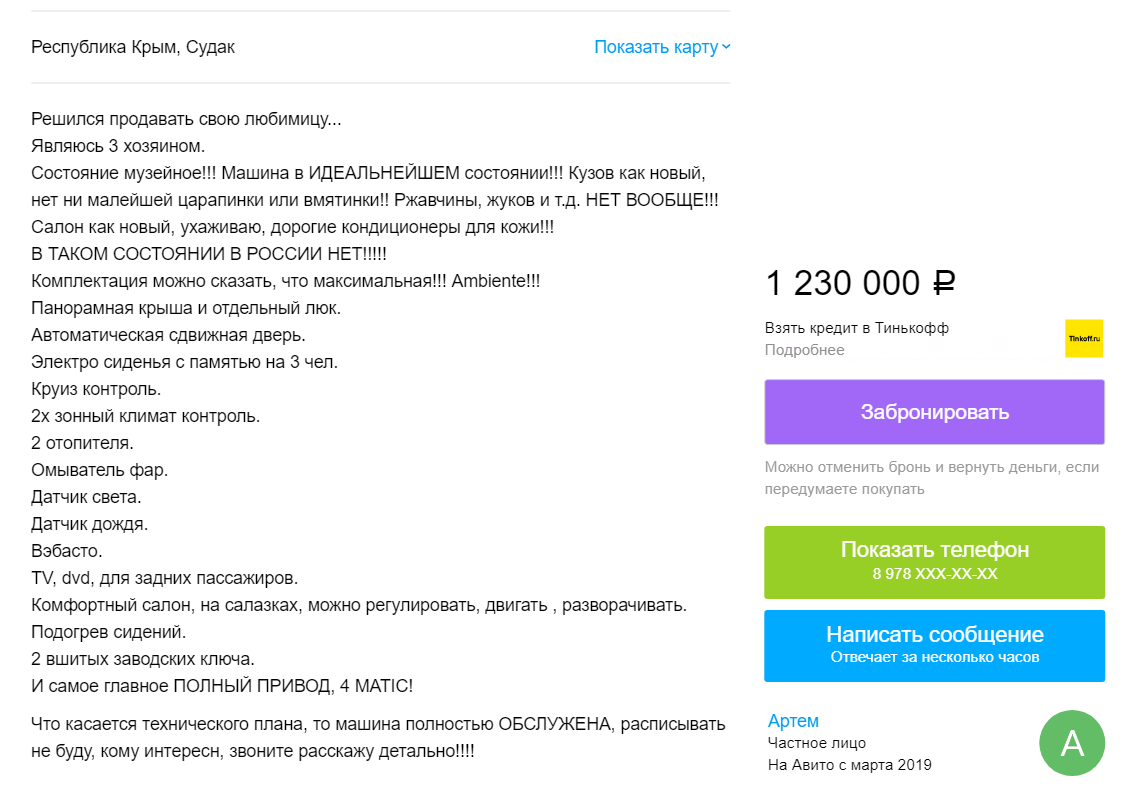
Task: Click Отвечает за несколько часов text
Action: (x=934, y=659)
